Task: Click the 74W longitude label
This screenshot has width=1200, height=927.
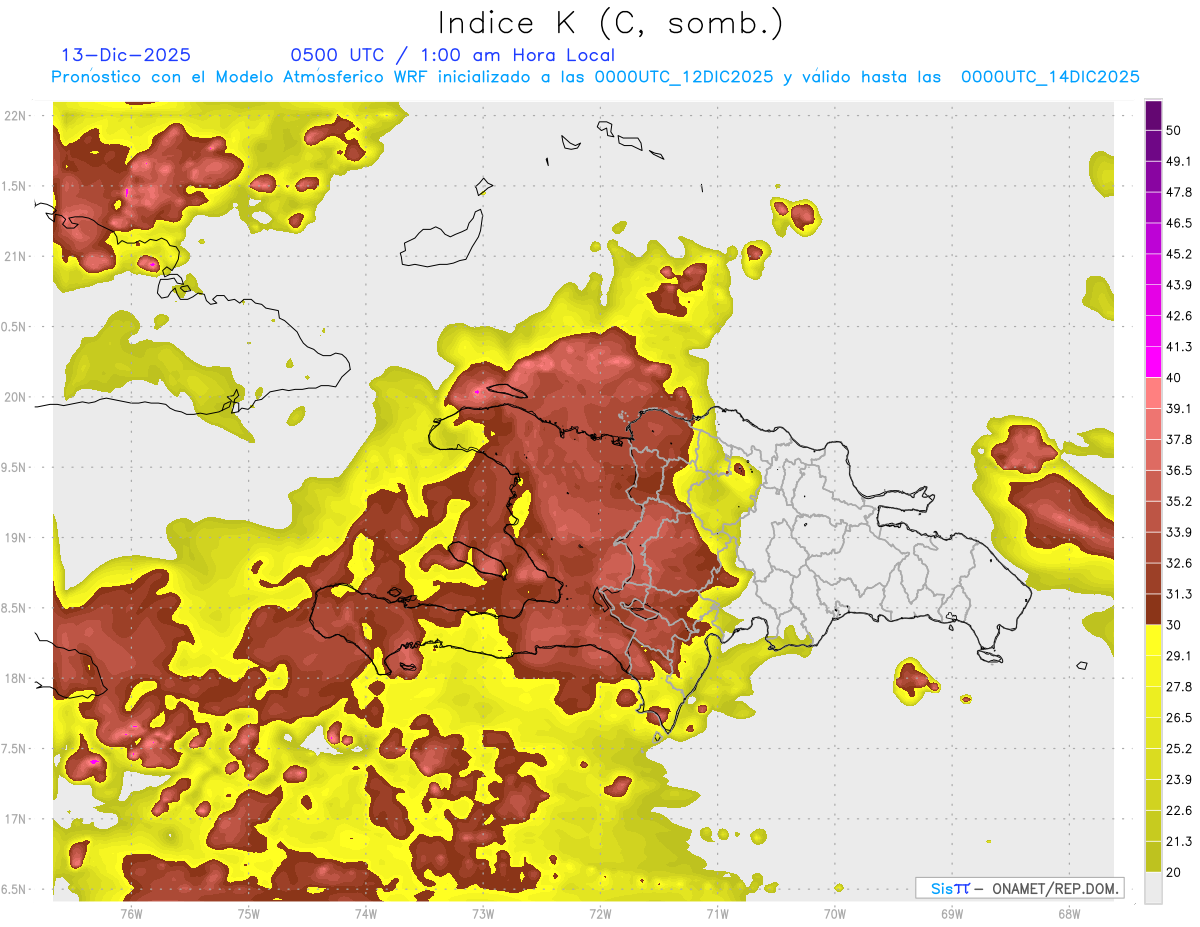Action: (x=366, y=913)
